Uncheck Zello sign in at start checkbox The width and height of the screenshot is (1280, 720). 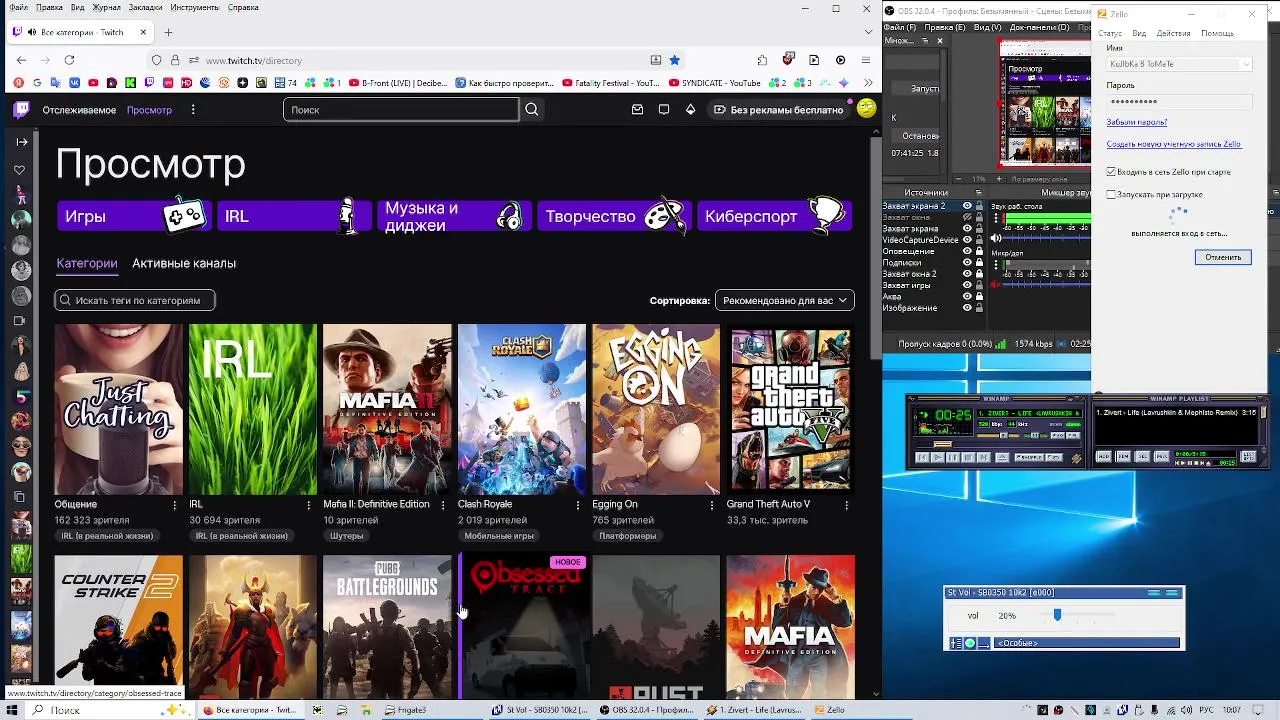(x=1111, y=172)
